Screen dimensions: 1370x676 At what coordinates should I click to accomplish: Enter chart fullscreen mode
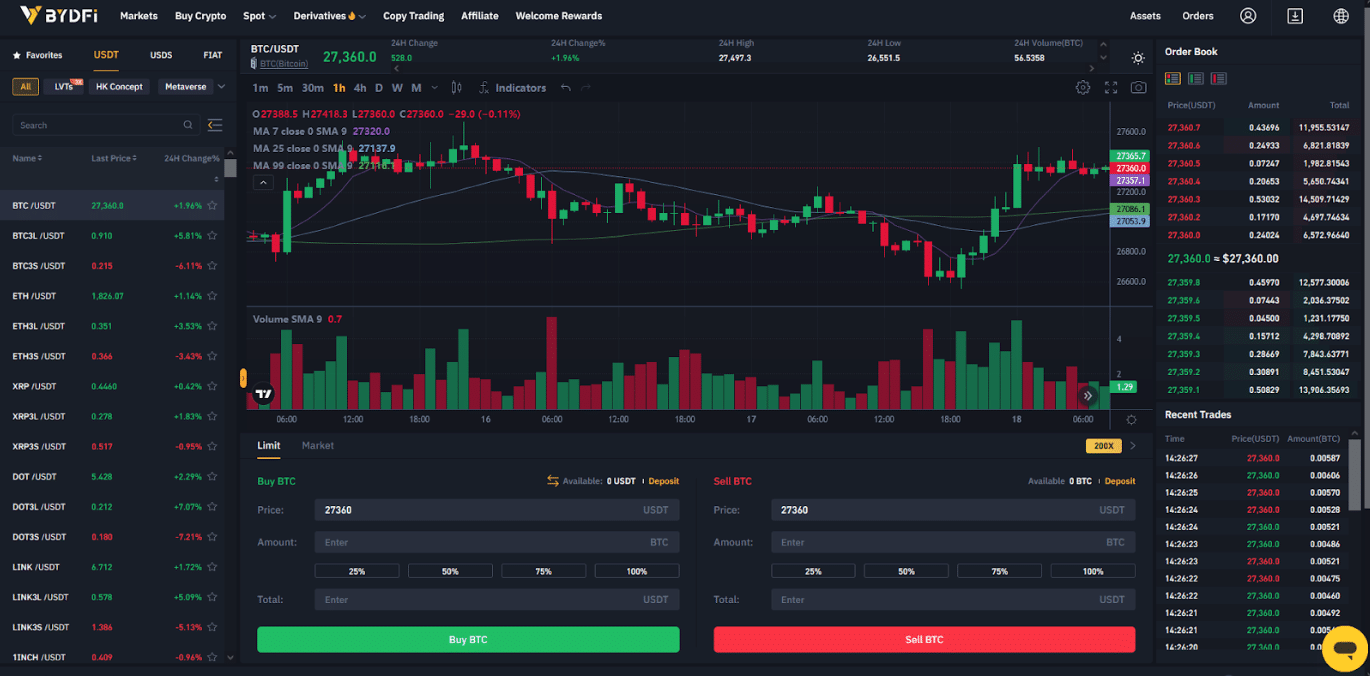coord(1111,88)
